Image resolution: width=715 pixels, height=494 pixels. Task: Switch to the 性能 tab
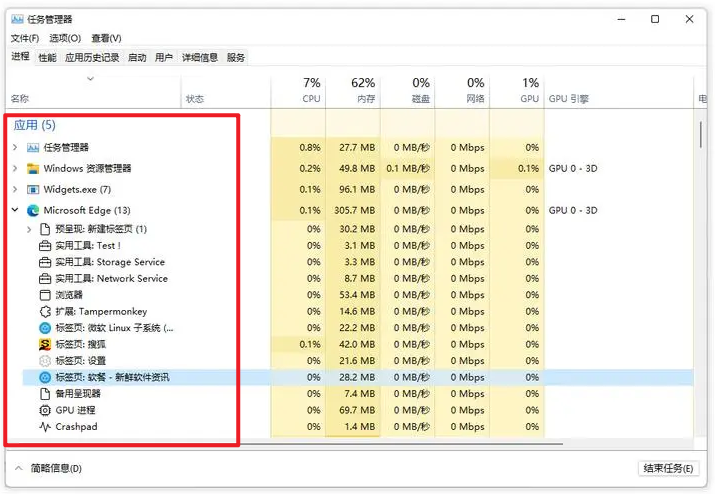click(x=47, y=57)
